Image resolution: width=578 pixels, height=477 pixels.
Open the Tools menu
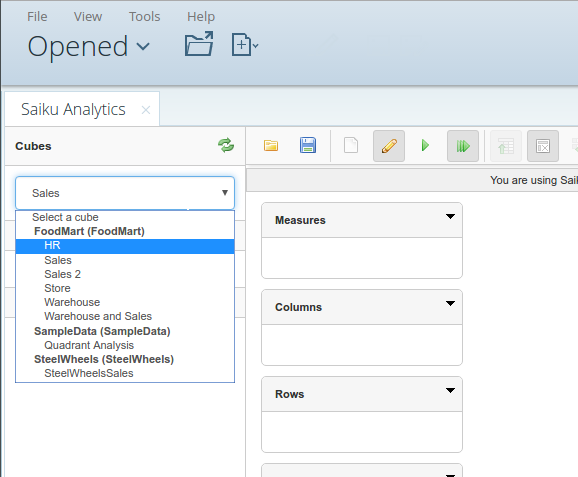[144, 17]
